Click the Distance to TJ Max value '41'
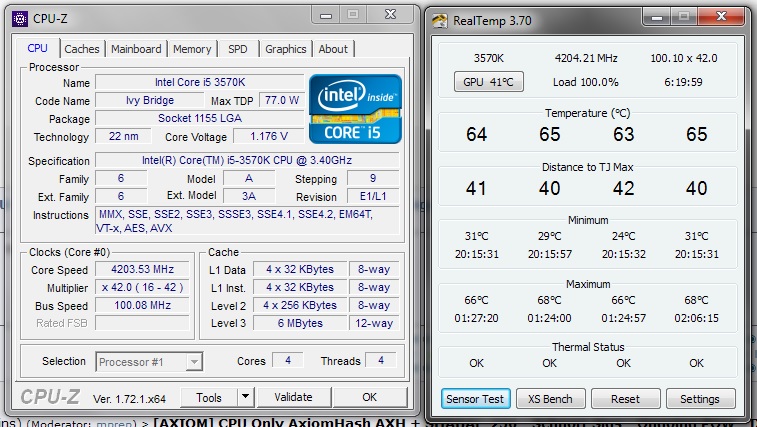757x427 pixels. (x=477, y=188)
